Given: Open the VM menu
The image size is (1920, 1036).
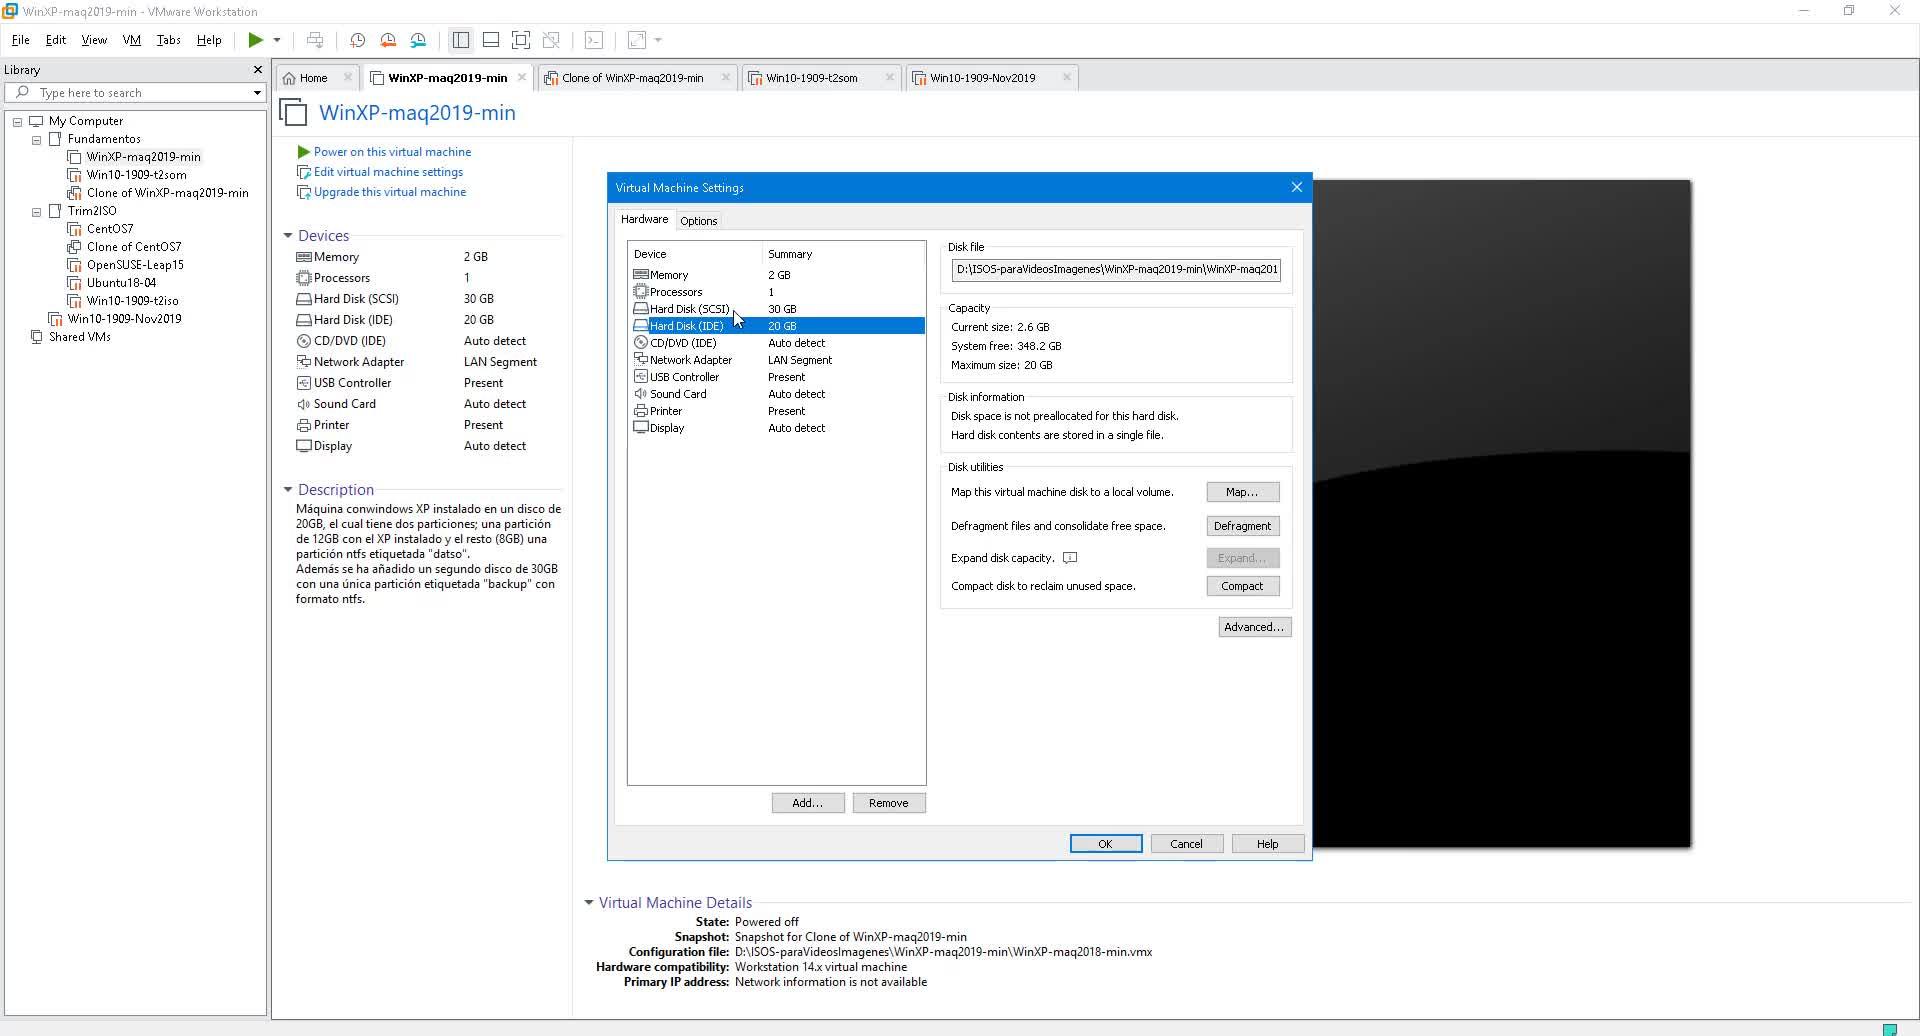Looking at the screenshot, I should pos(131,40).
